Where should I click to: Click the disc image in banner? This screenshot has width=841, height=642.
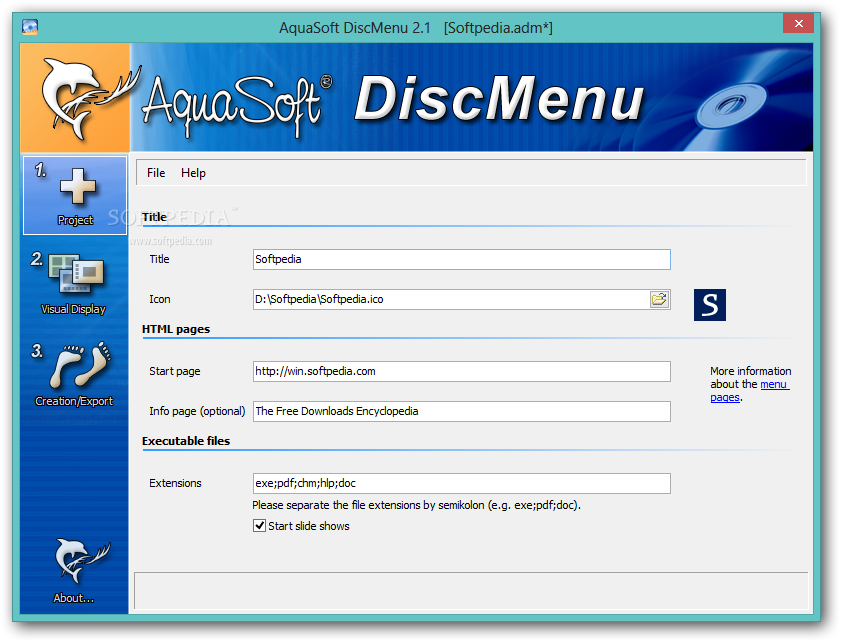point(732,106)
